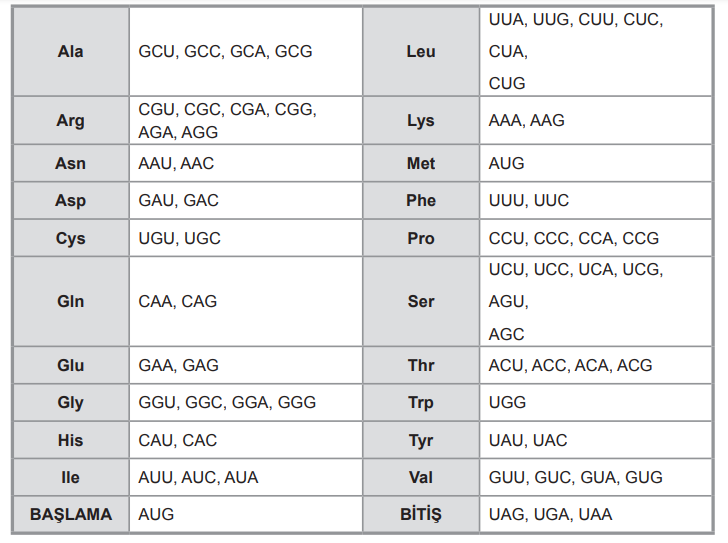
Task: Select the Lys label cell
Action: (421, 121)
